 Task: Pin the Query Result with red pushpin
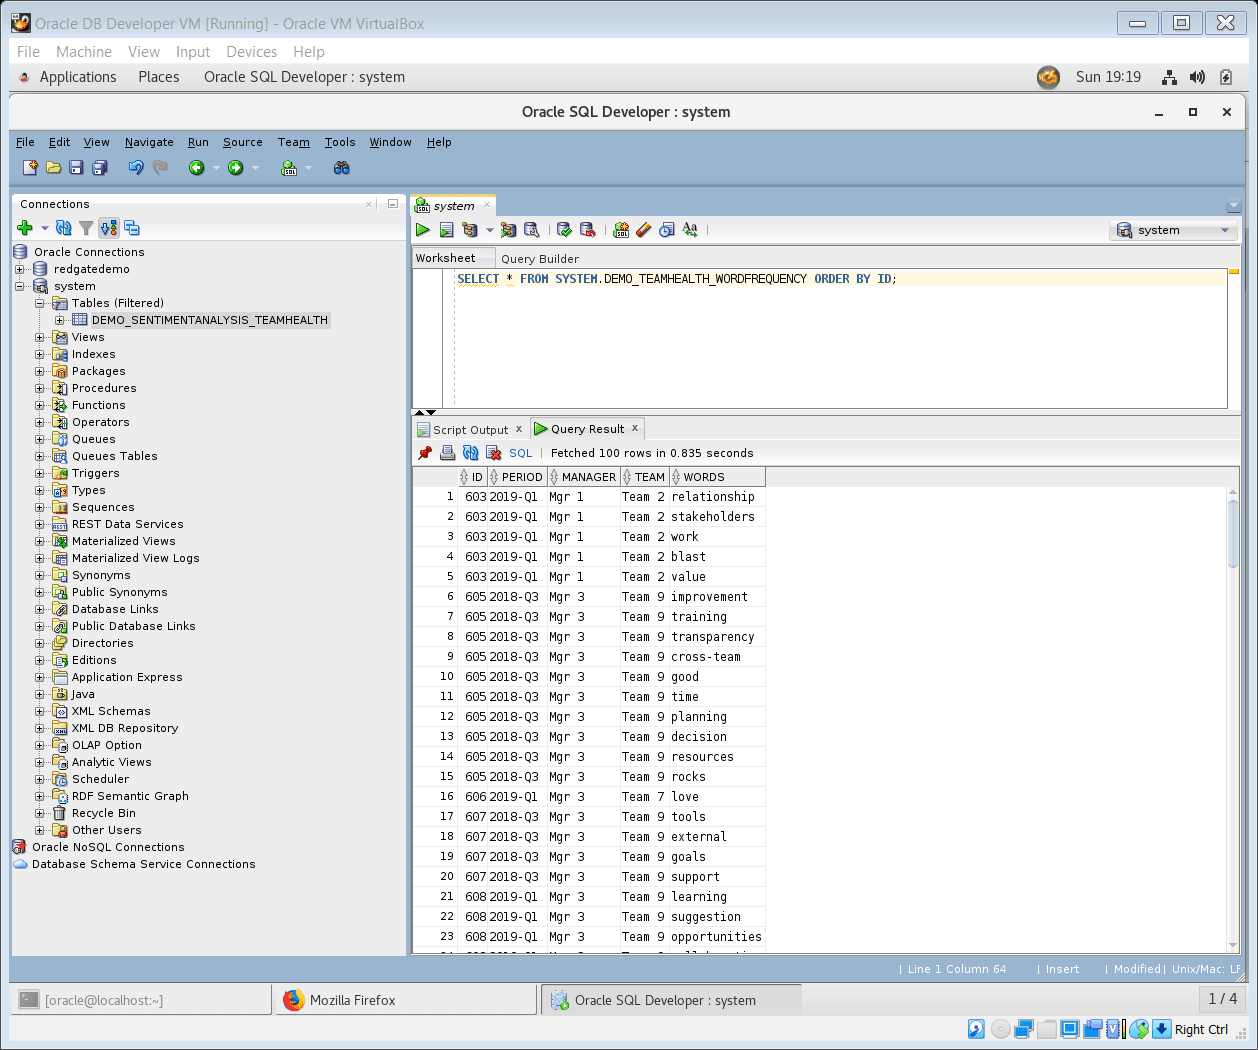[x=425, y=453]
